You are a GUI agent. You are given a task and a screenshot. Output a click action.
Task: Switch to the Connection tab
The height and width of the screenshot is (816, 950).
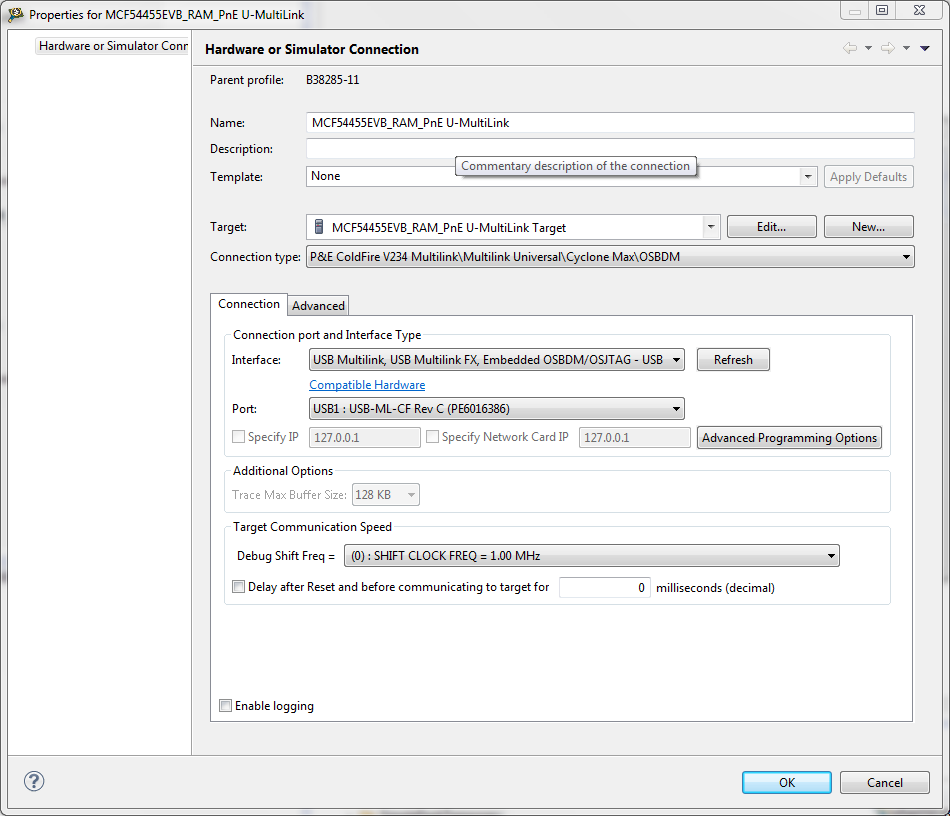(248, 304)
